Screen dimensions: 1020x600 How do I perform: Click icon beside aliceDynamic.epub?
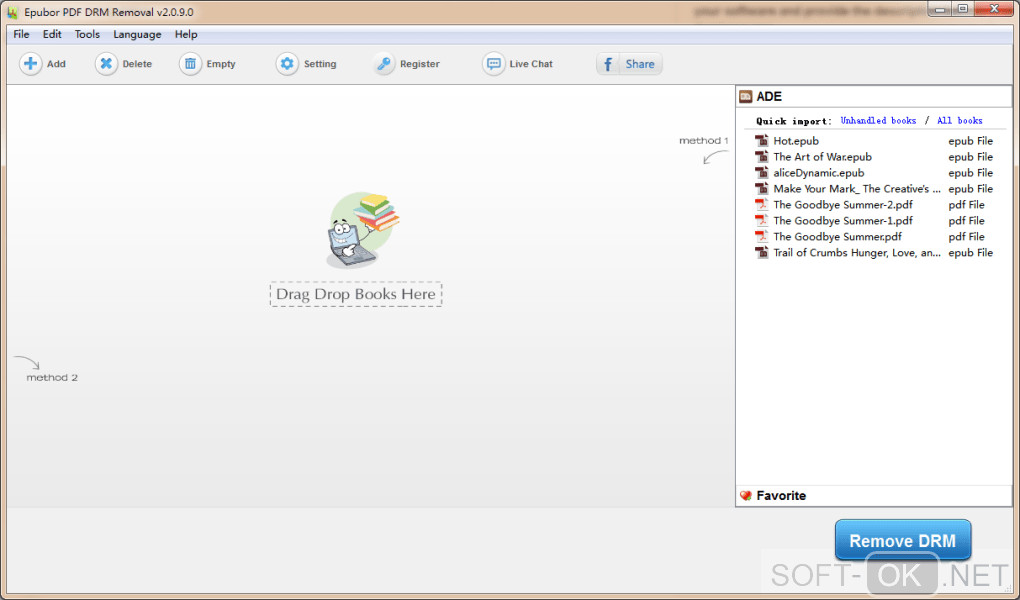pyautogui.click(x=761, y=172)
